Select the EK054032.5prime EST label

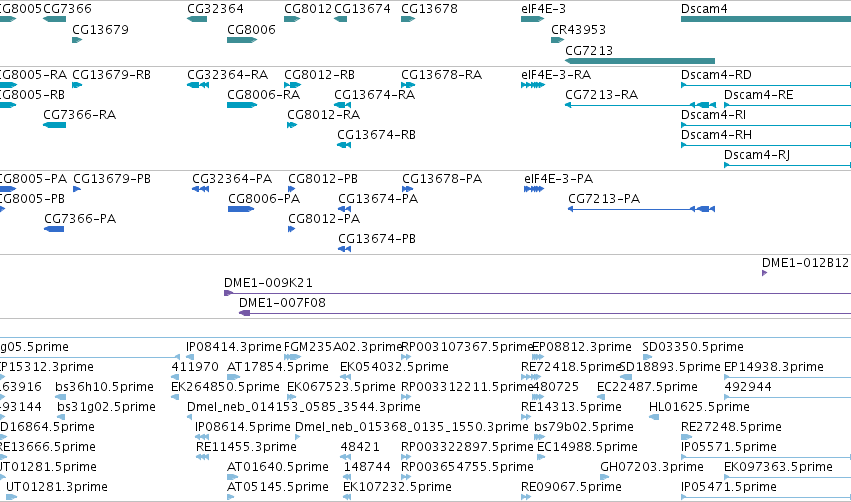tap(394, 367)
